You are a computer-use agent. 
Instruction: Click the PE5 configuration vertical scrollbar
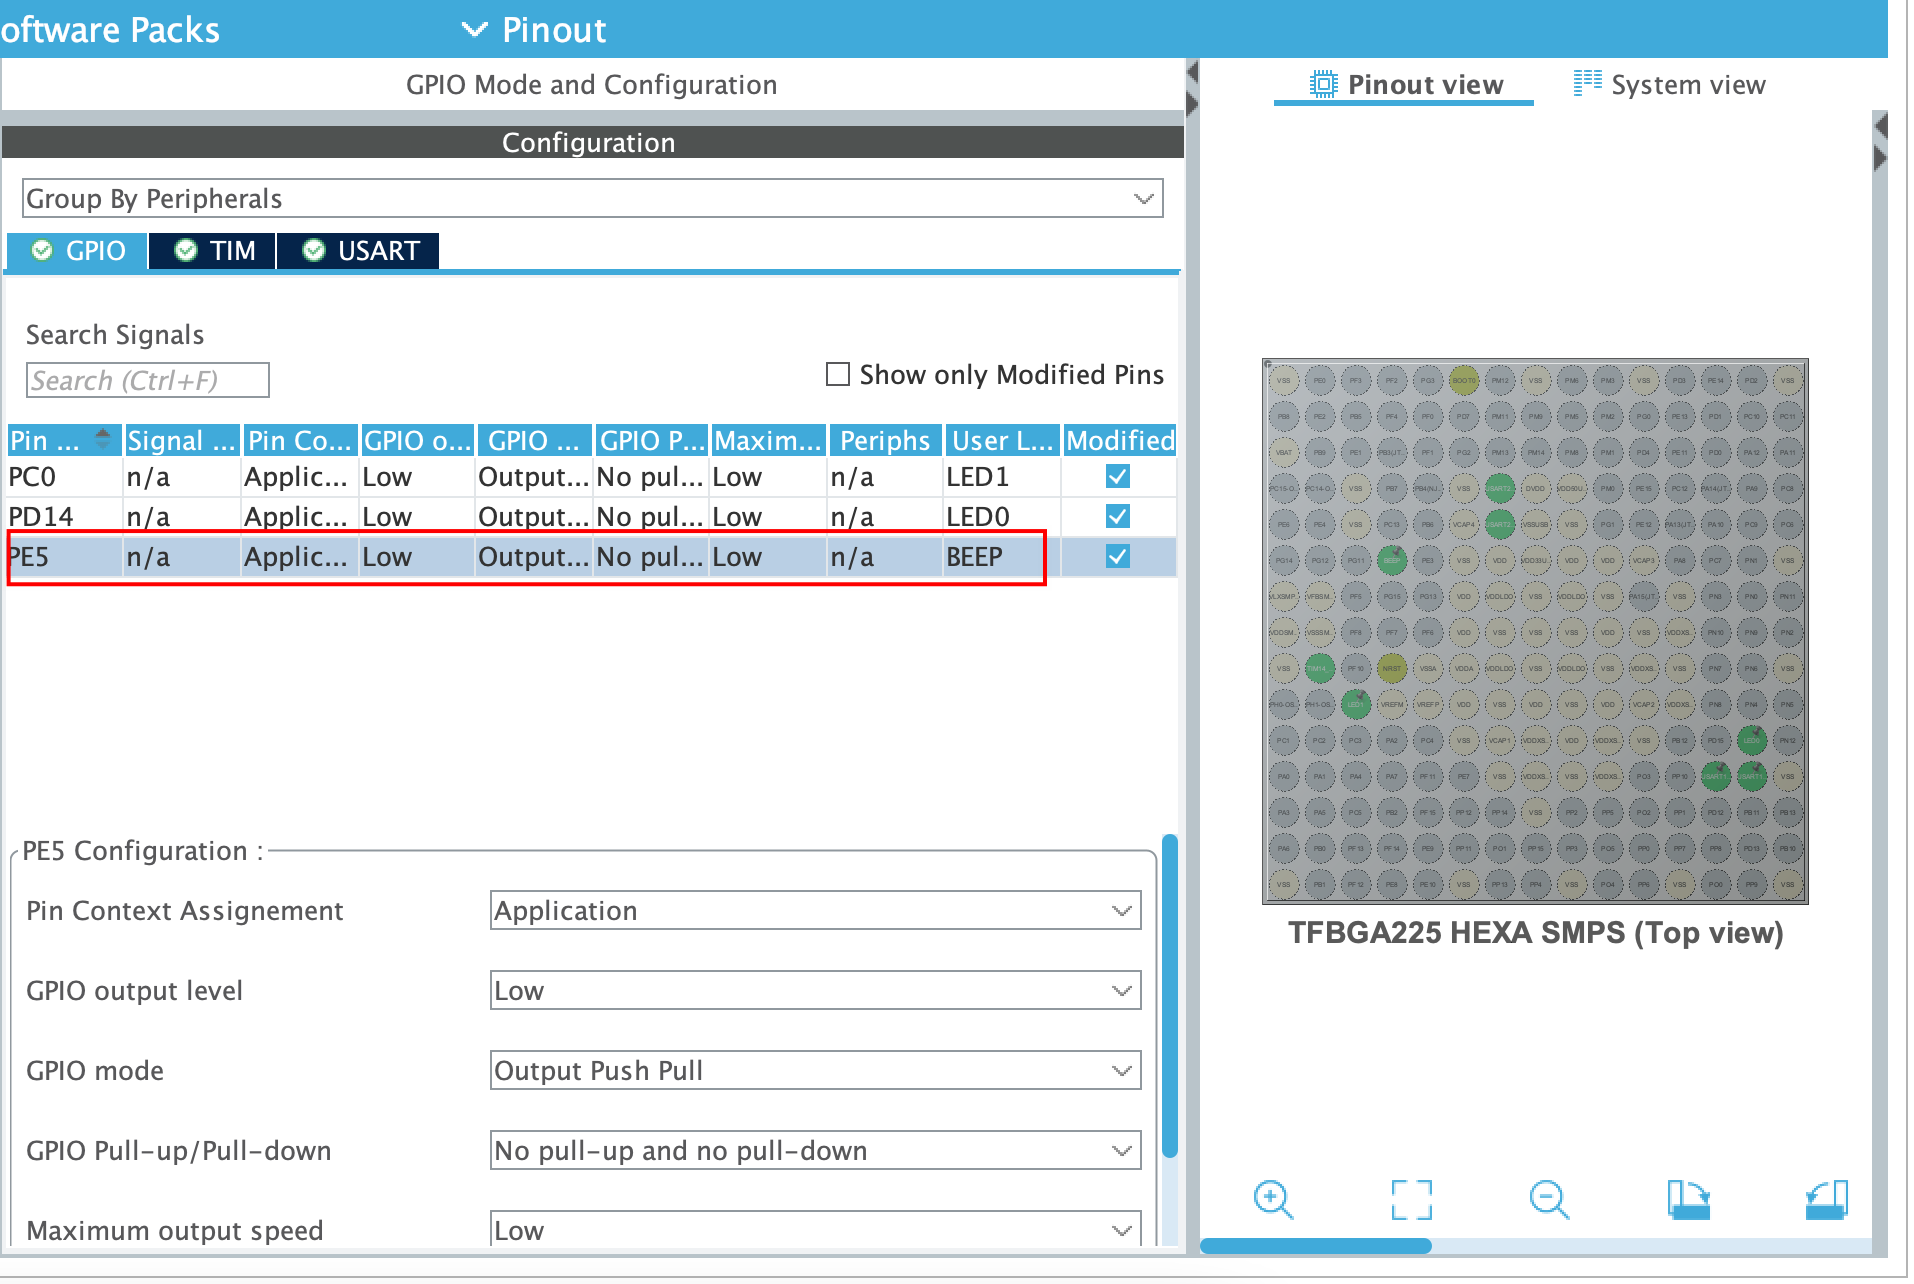(1169, 996)
